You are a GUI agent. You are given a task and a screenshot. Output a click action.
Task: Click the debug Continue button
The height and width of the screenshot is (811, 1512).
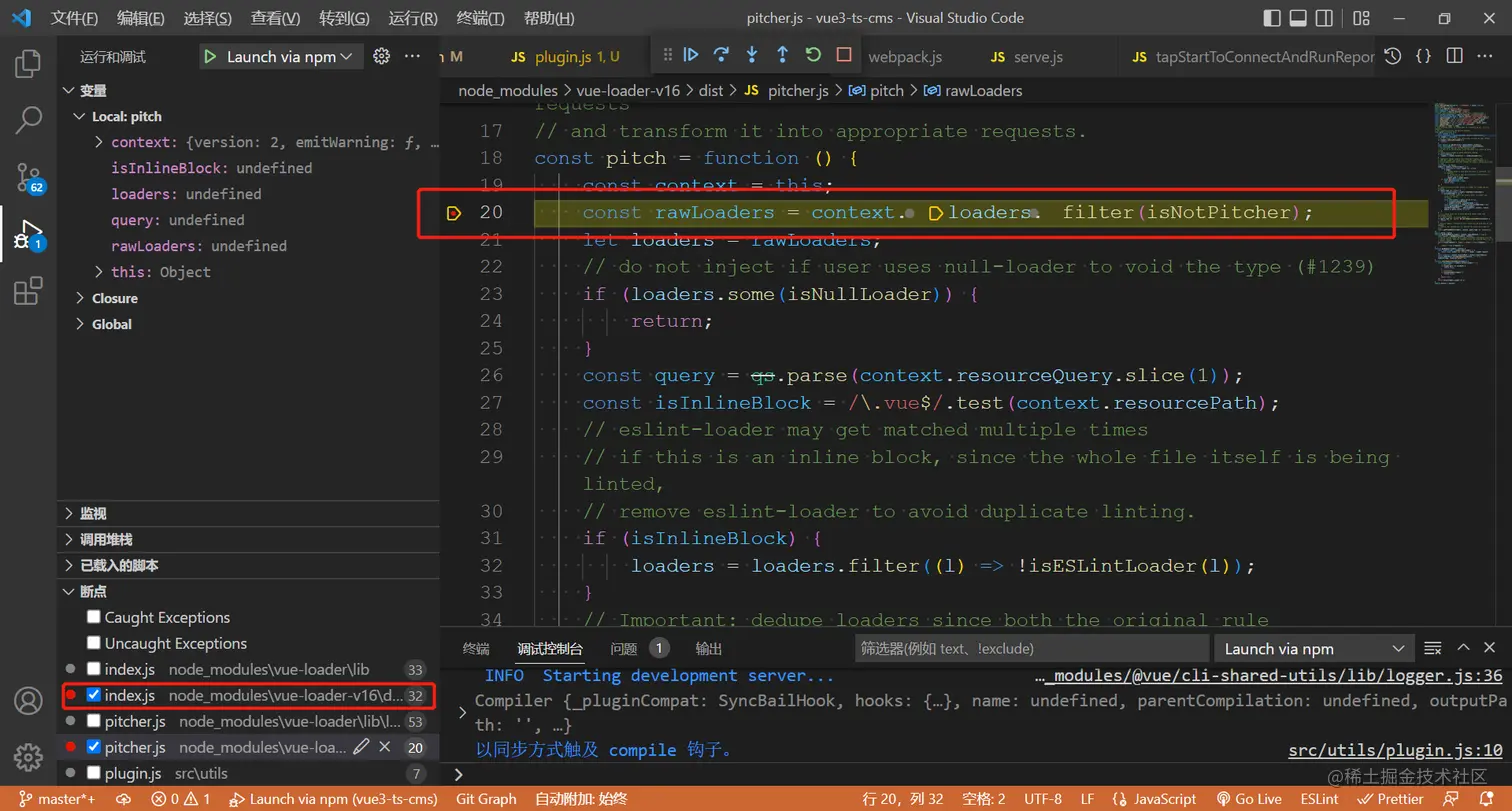point(691,55)
